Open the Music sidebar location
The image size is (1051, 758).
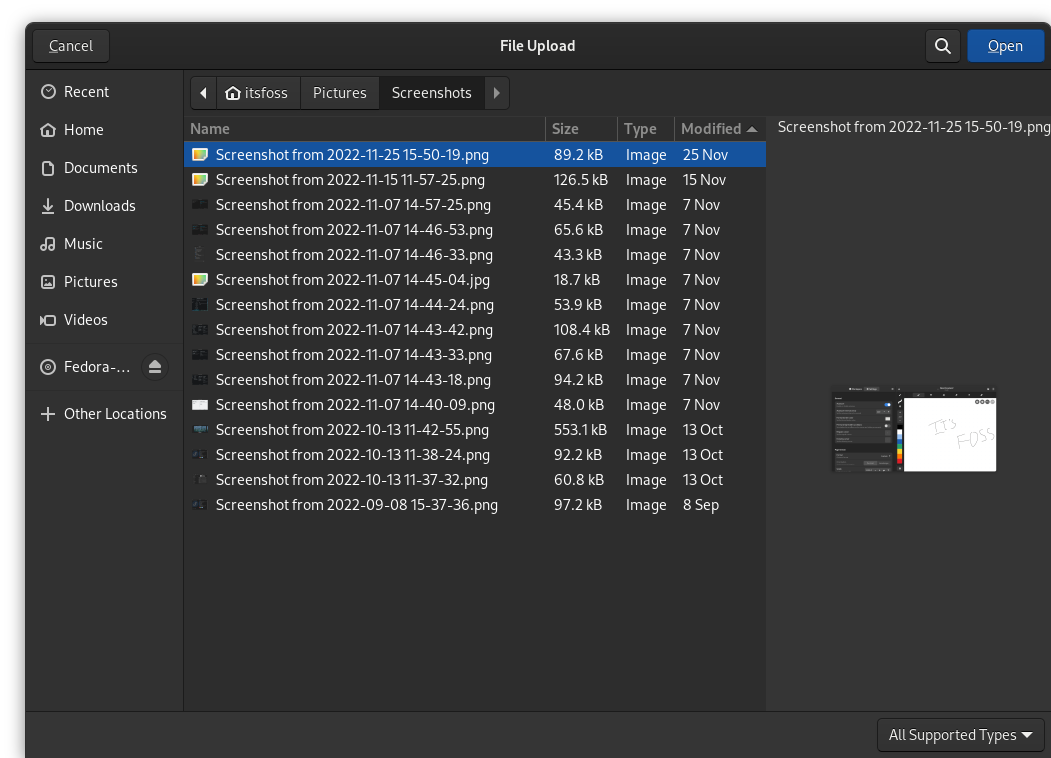(x=84, y=243)
